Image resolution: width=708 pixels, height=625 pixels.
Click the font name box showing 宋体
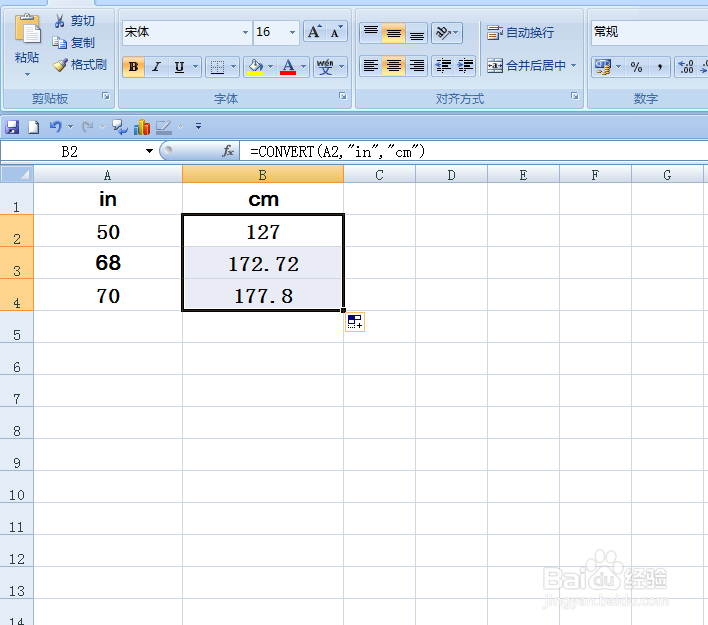pos(181,32)
